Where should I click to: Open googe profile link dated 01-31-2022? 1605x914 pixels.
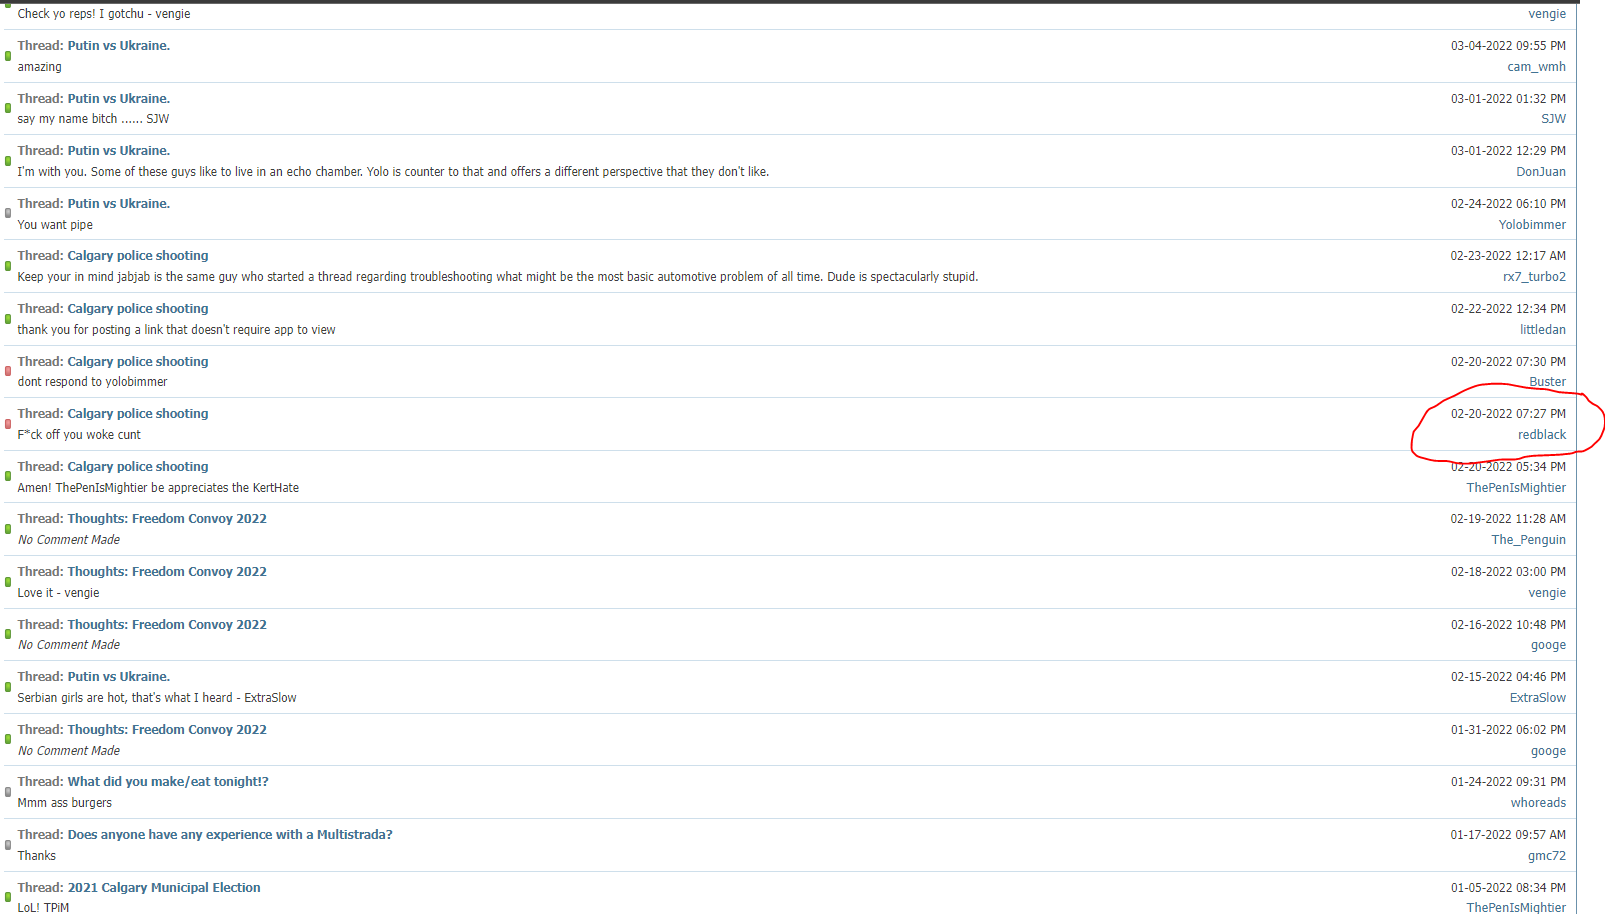[x=1549, y=751]
